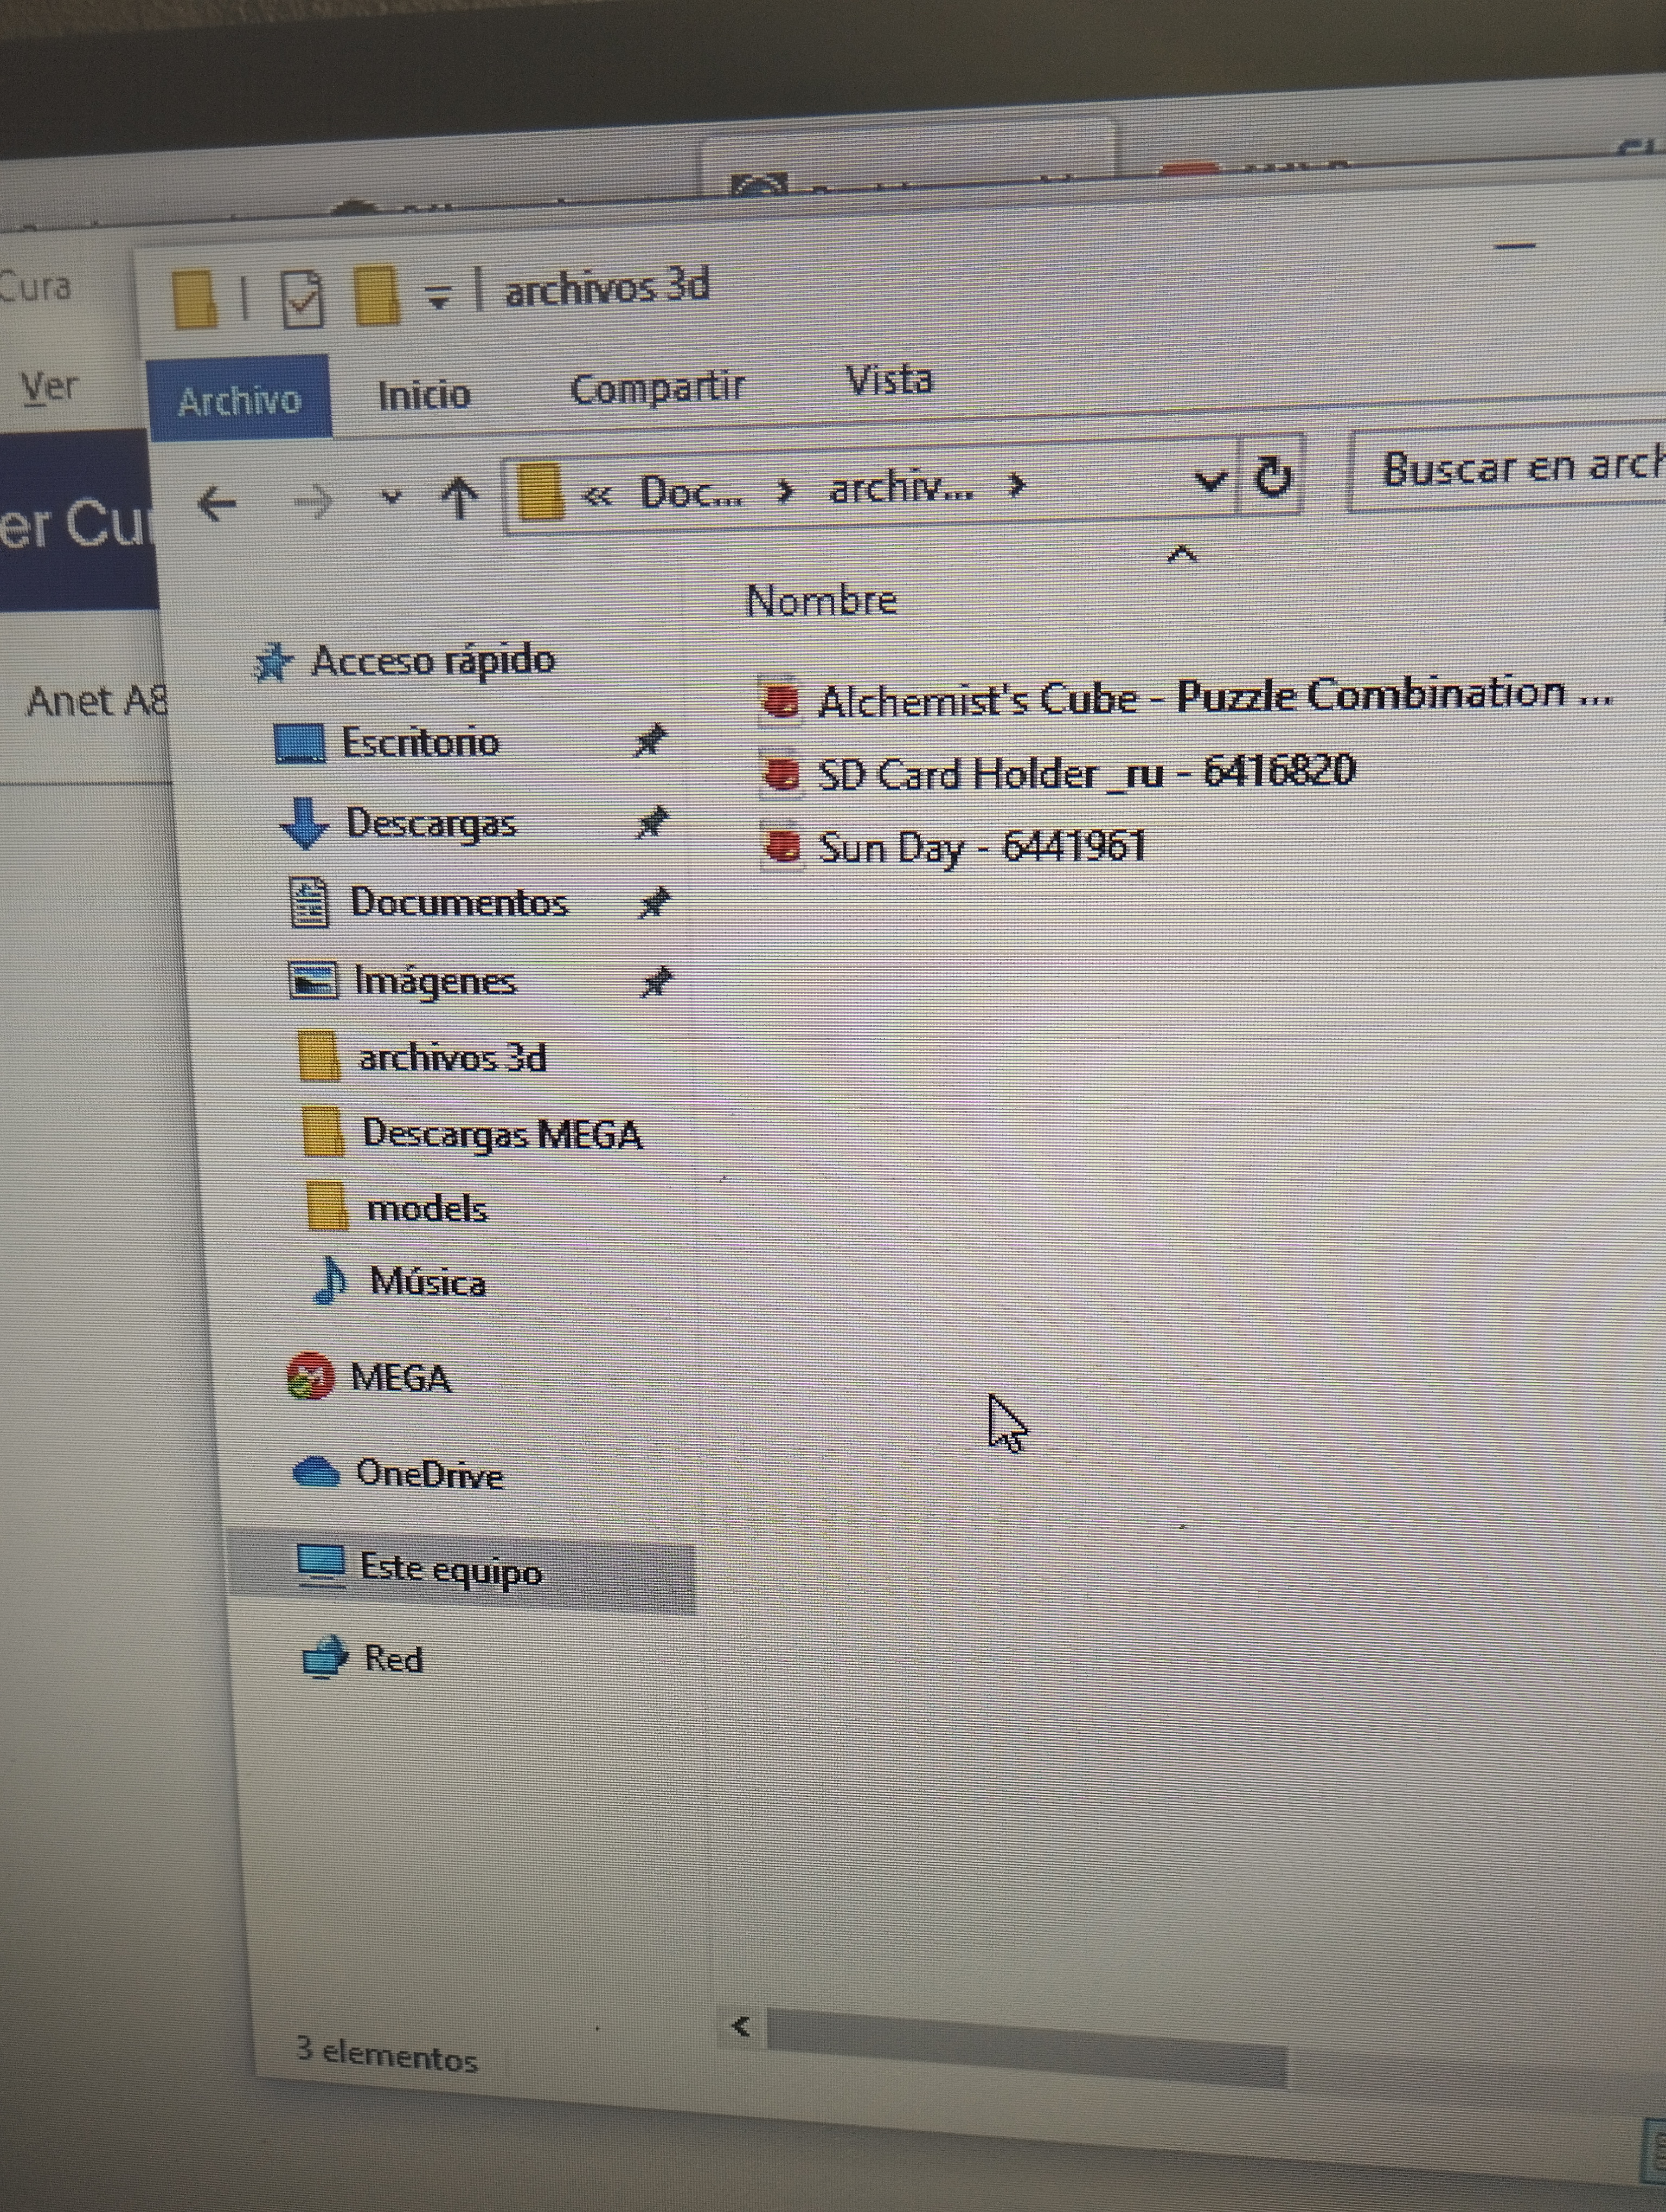Open the Música folder
This screenshot has width=1666, height=2212.
coord(427,1282)
